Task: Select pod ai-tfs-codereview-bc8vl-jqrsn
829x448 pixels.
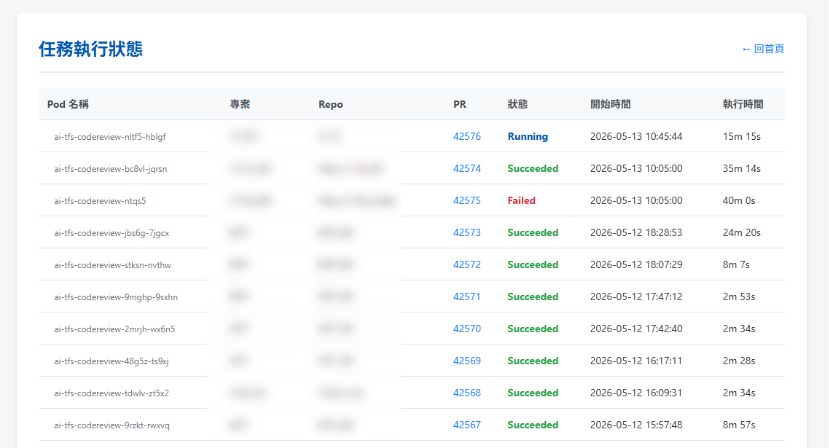Action: [110, 169]
